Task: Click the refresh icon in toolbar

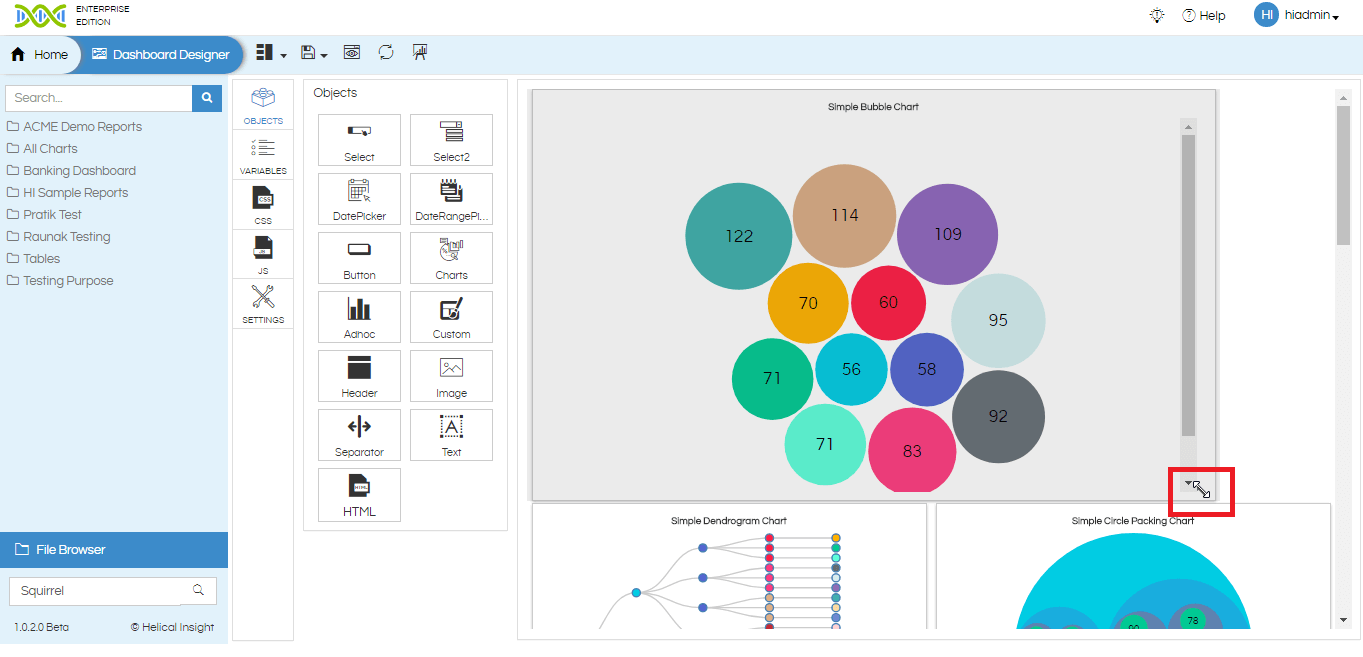Action: (386, 53)
